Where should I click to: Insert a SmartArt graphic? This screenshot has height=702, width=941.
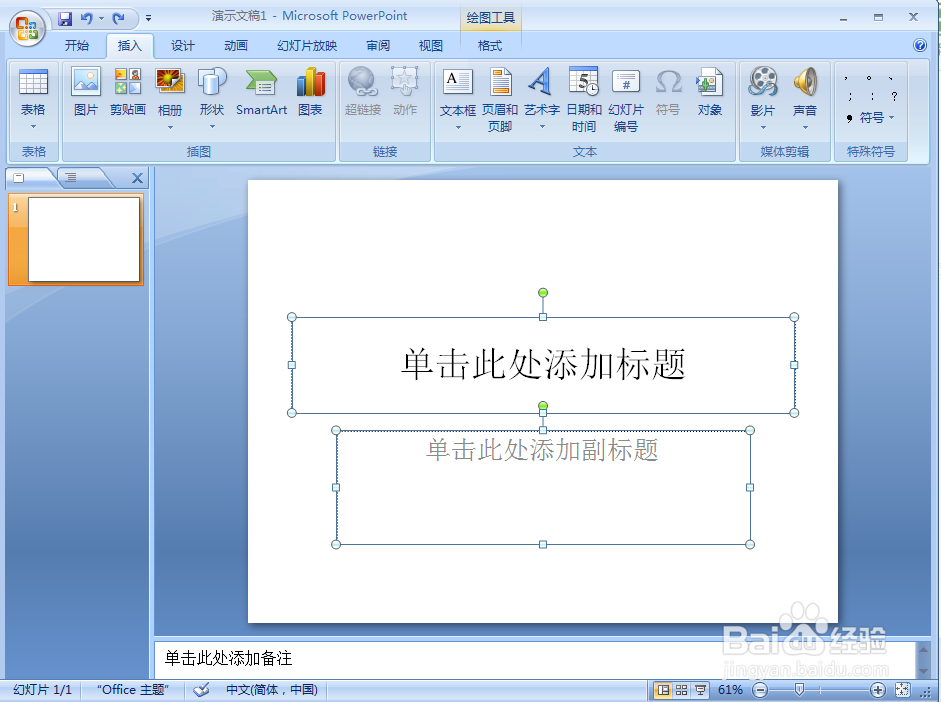click(262, 92)
